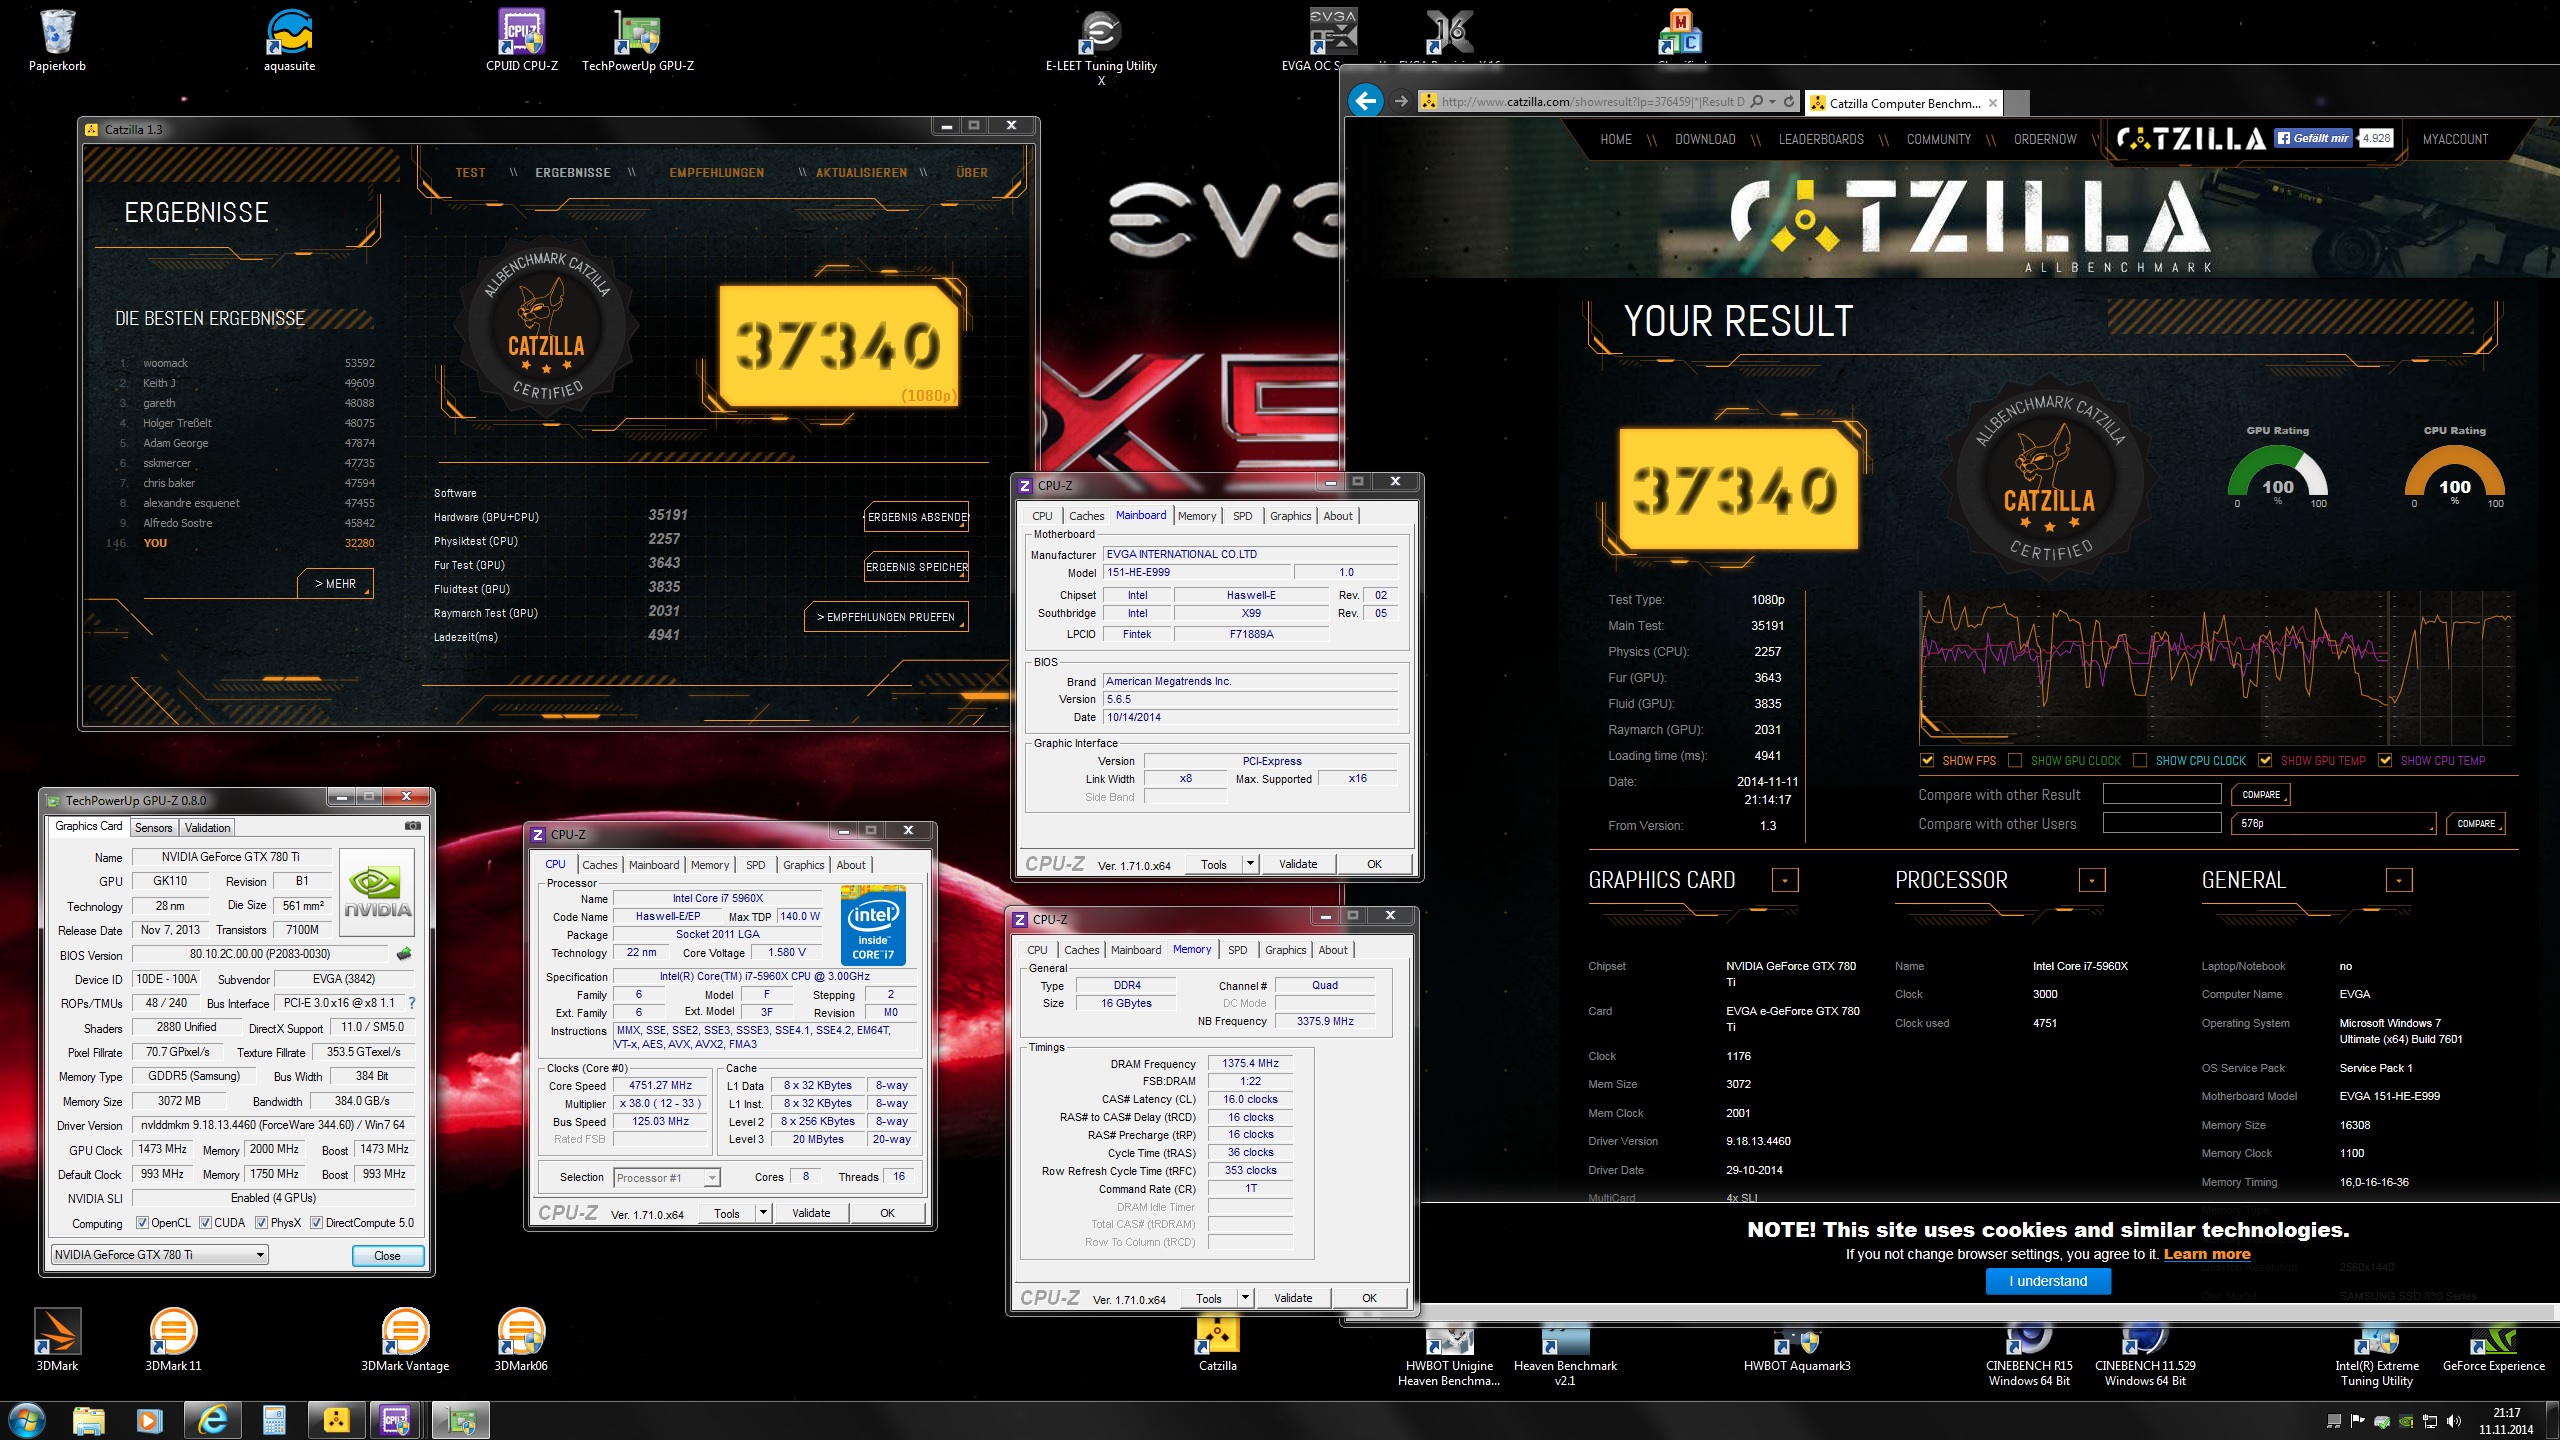Image resolution: width=2560 pixels, height=1440 pixels.
Task: Click the Compare with other Users field
Action: coord(2162,823)
